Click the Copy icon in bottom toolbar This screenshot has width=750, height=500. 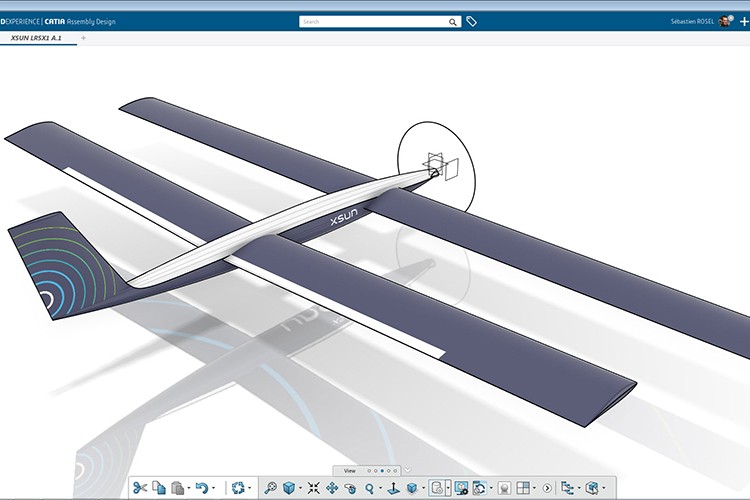click(x=158, y=488)
